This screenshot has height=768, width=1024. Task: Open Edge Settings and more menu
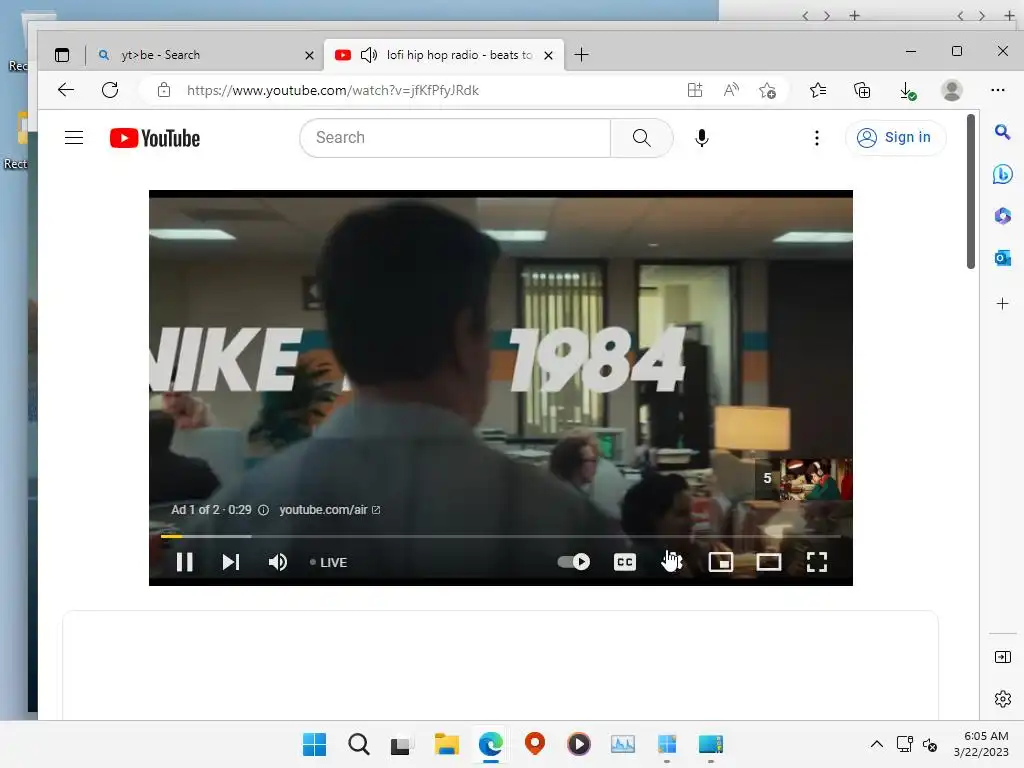click(997, 90)
